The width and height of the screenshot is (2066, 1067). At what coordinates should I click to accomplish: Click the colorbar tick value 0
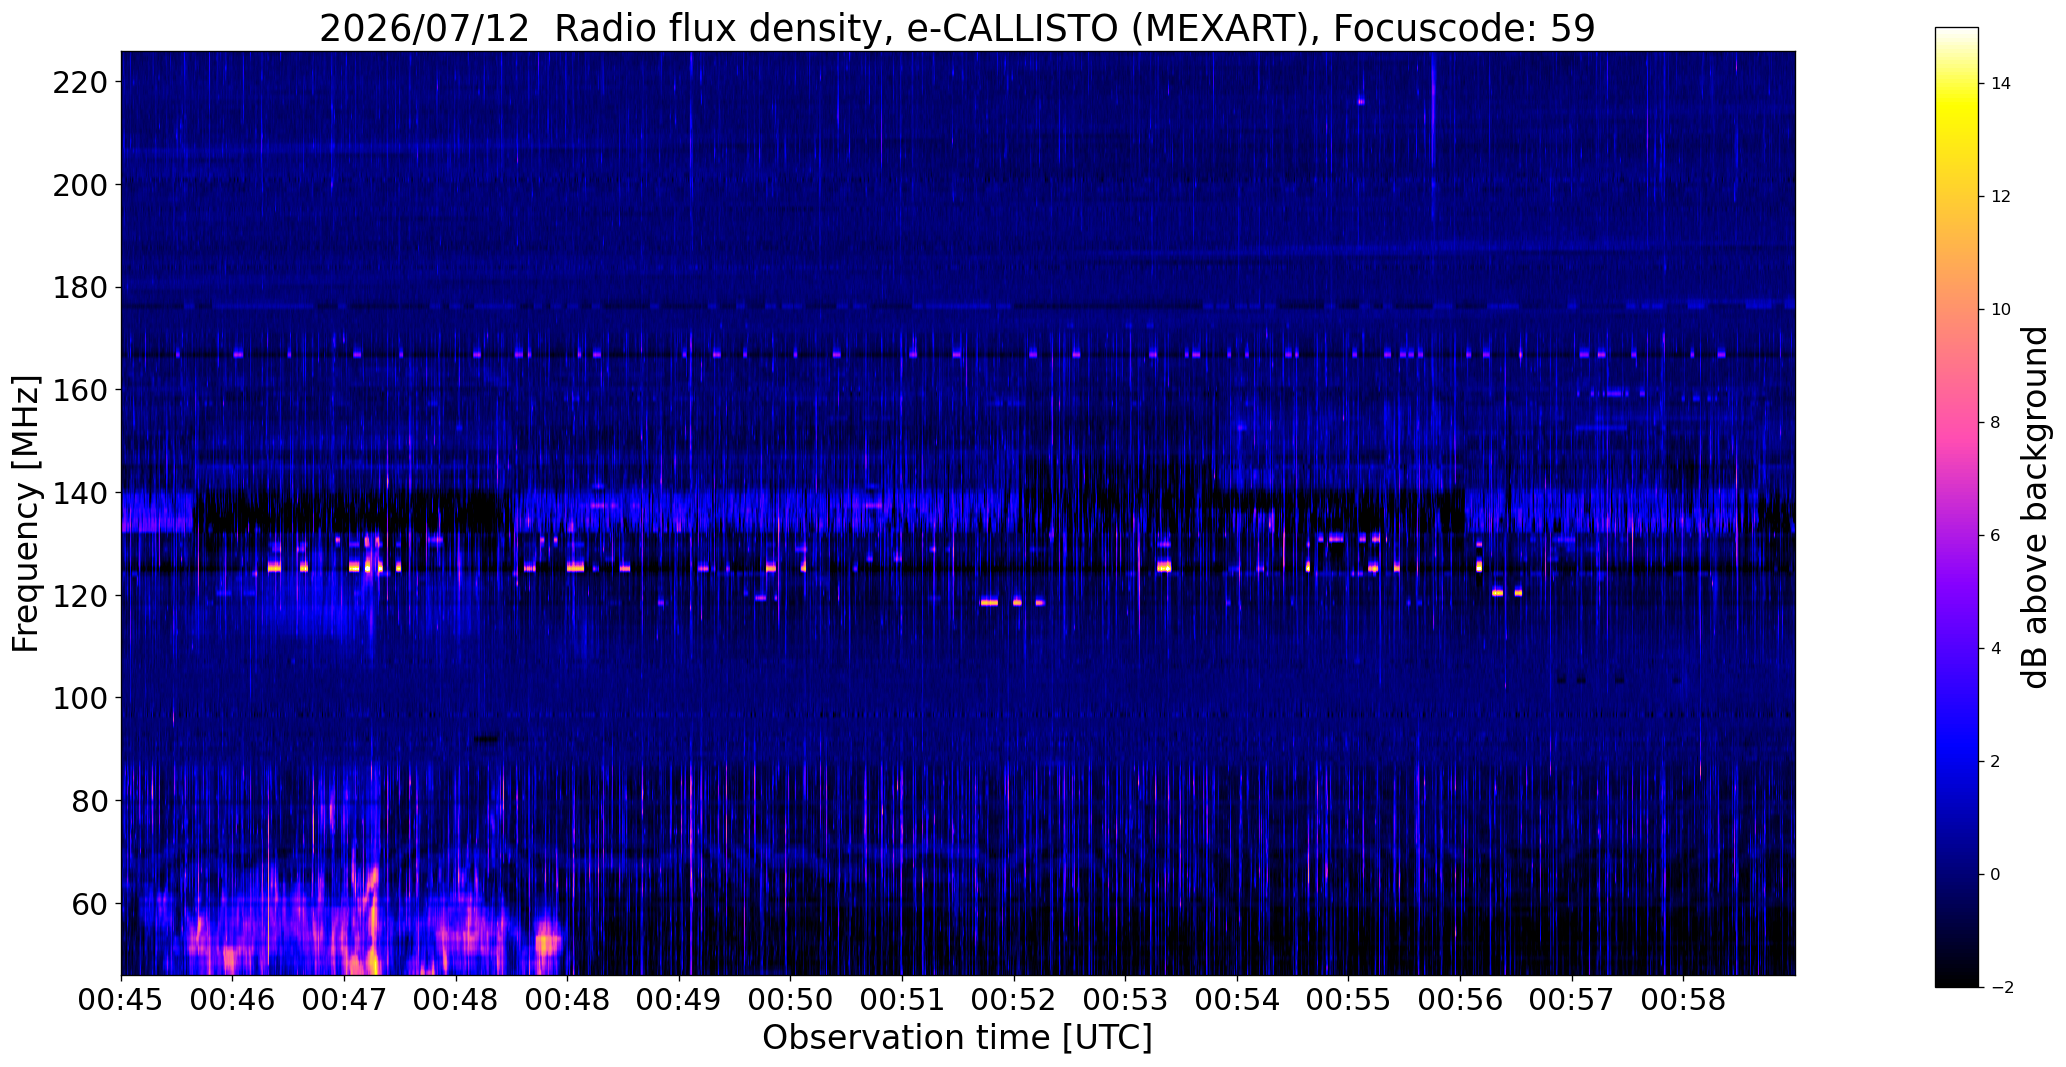(1996, 875)
